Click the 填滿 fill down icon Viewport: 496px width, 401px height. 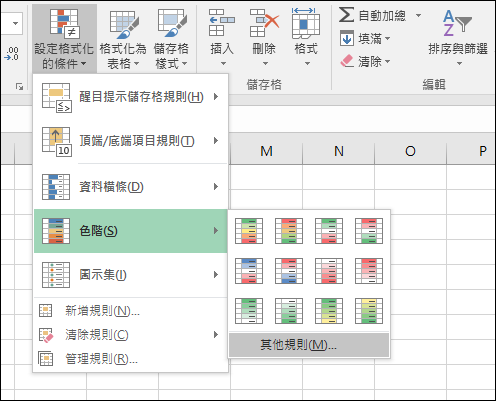(x=347, y=38)
